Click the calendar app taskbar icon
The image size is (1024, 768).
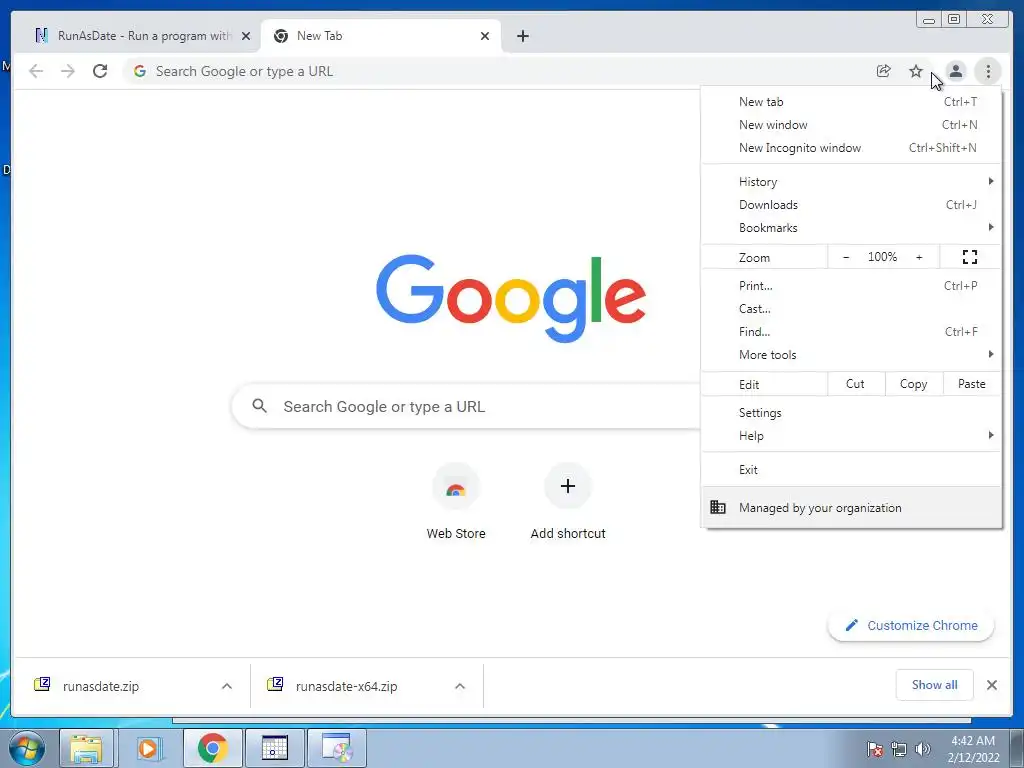[274, 748]
